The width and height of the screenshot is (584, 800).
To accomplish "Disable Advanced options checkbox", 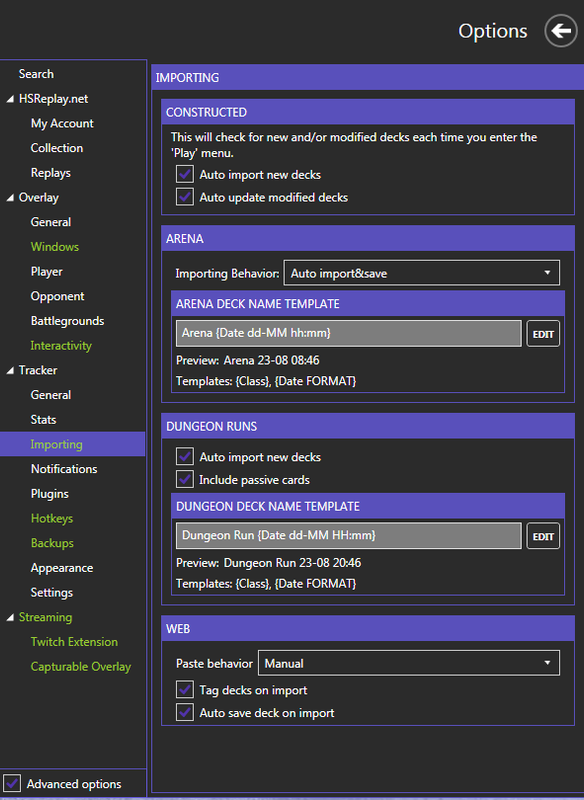I will (x=12, y=783).
